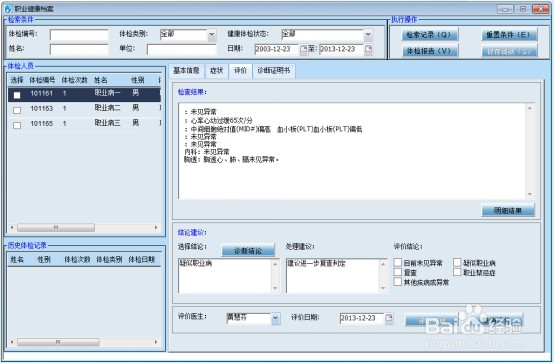The height and width of the screenshot is (363, 554).
Task: Click the down arrow of 检查结果 scrollbar
Action: click(530, 194)
